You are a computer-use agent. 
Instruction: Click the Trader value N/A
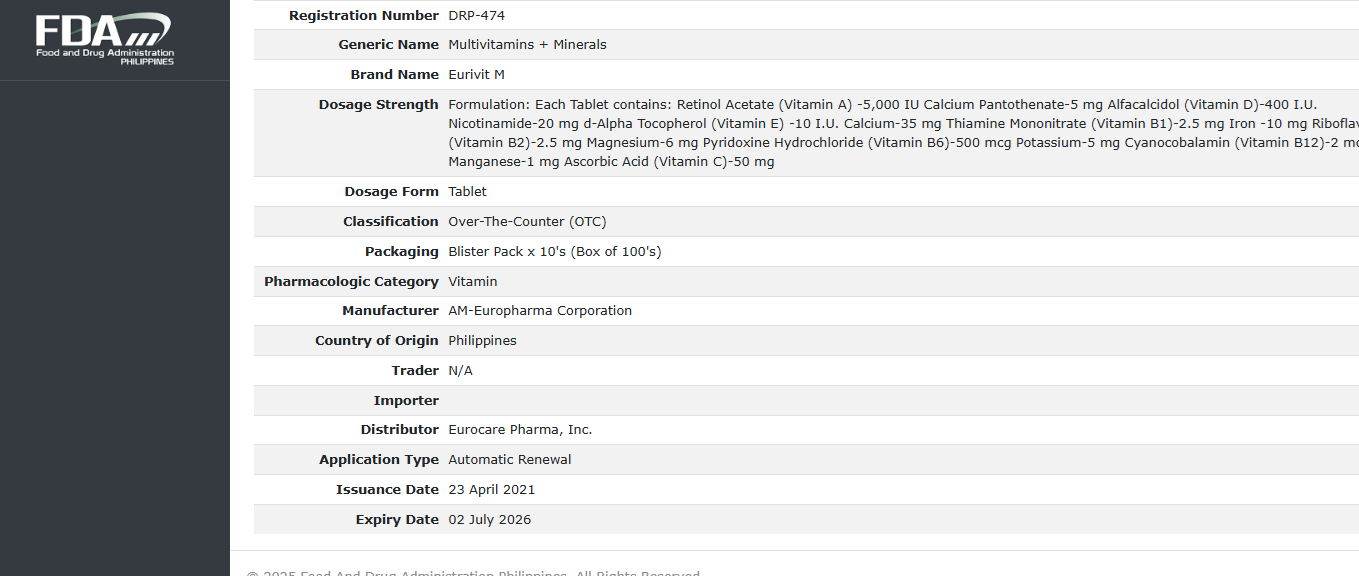(460, 371)
